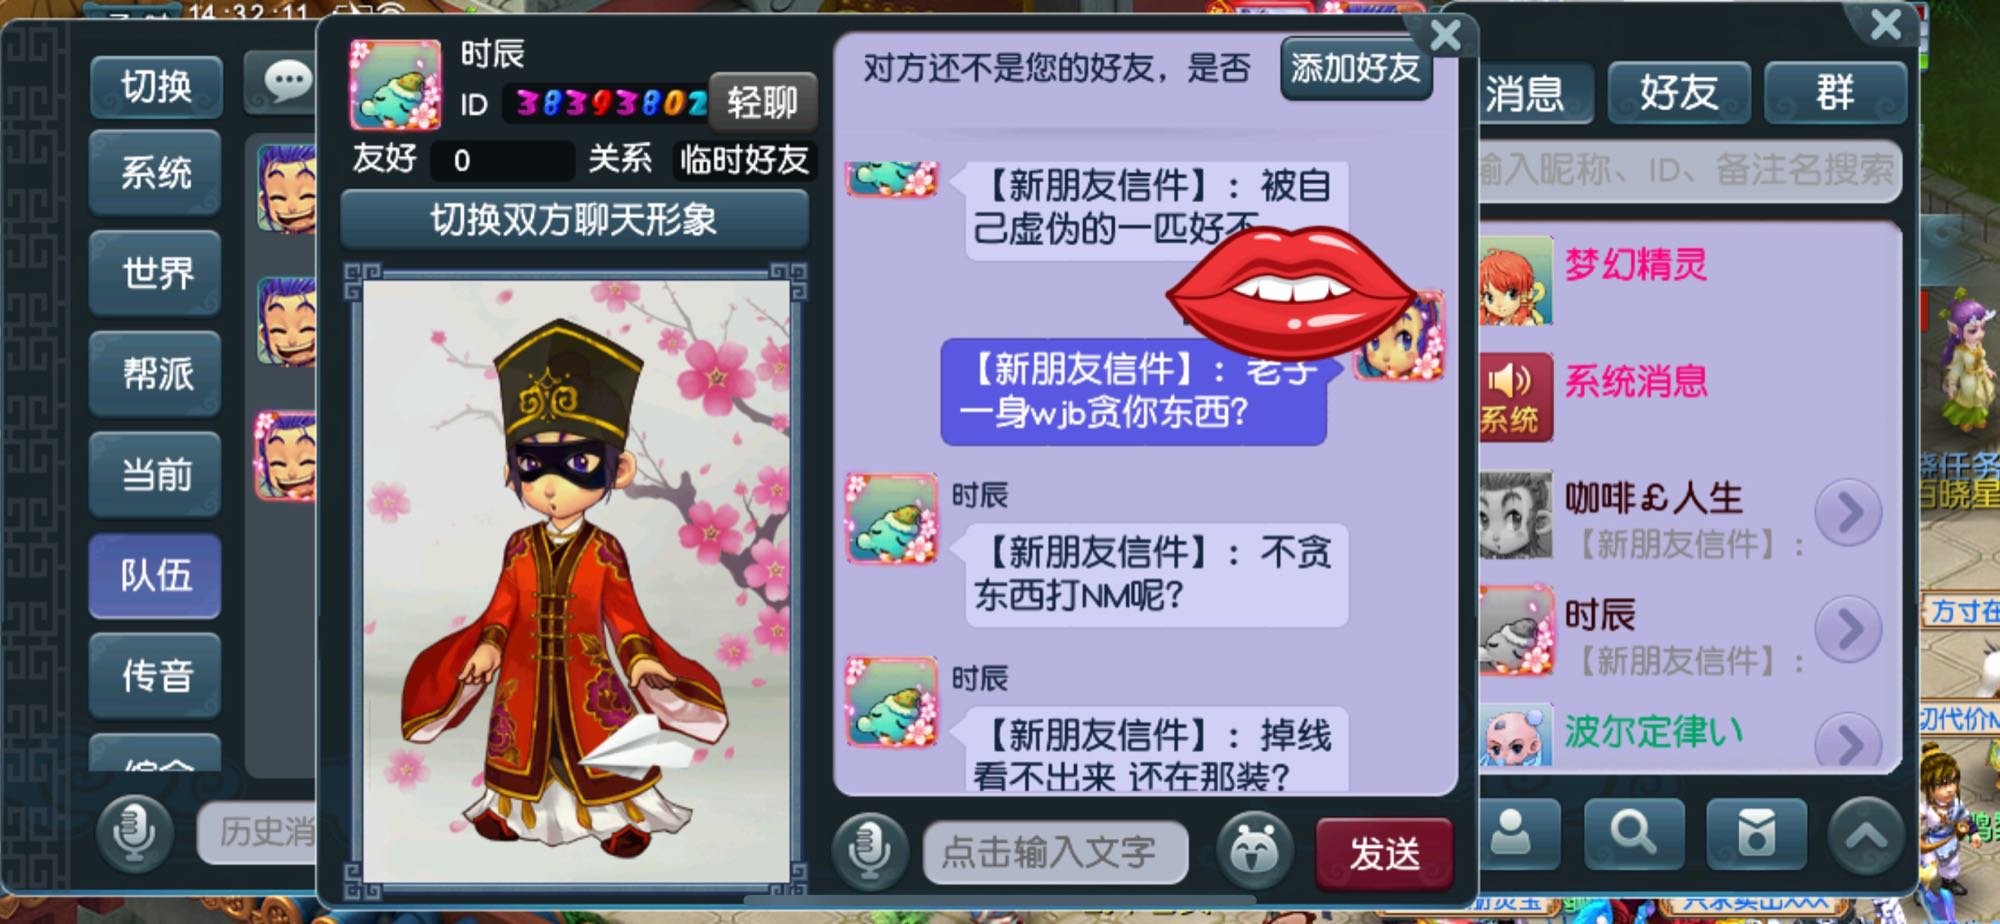Screen dimensions: 2000x924
Task: Collapse panel with the up-arrow round button
Action: click(1866, 835)
